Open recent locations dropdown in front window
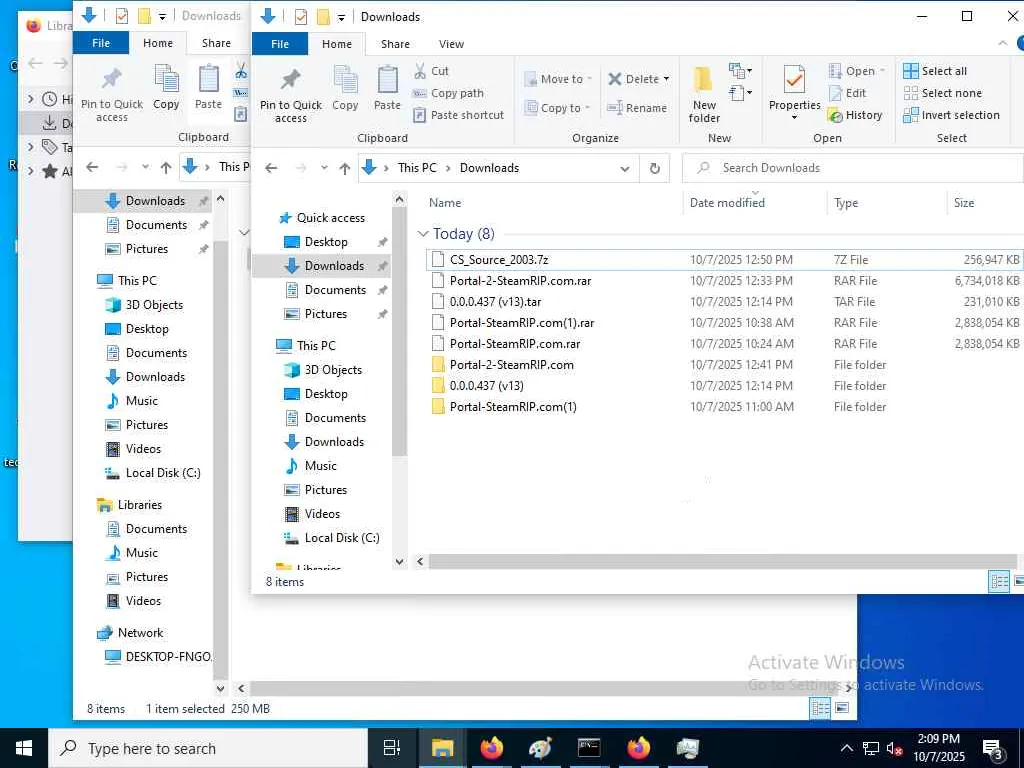The image size is (1024, 768). [x=324, y=168]
